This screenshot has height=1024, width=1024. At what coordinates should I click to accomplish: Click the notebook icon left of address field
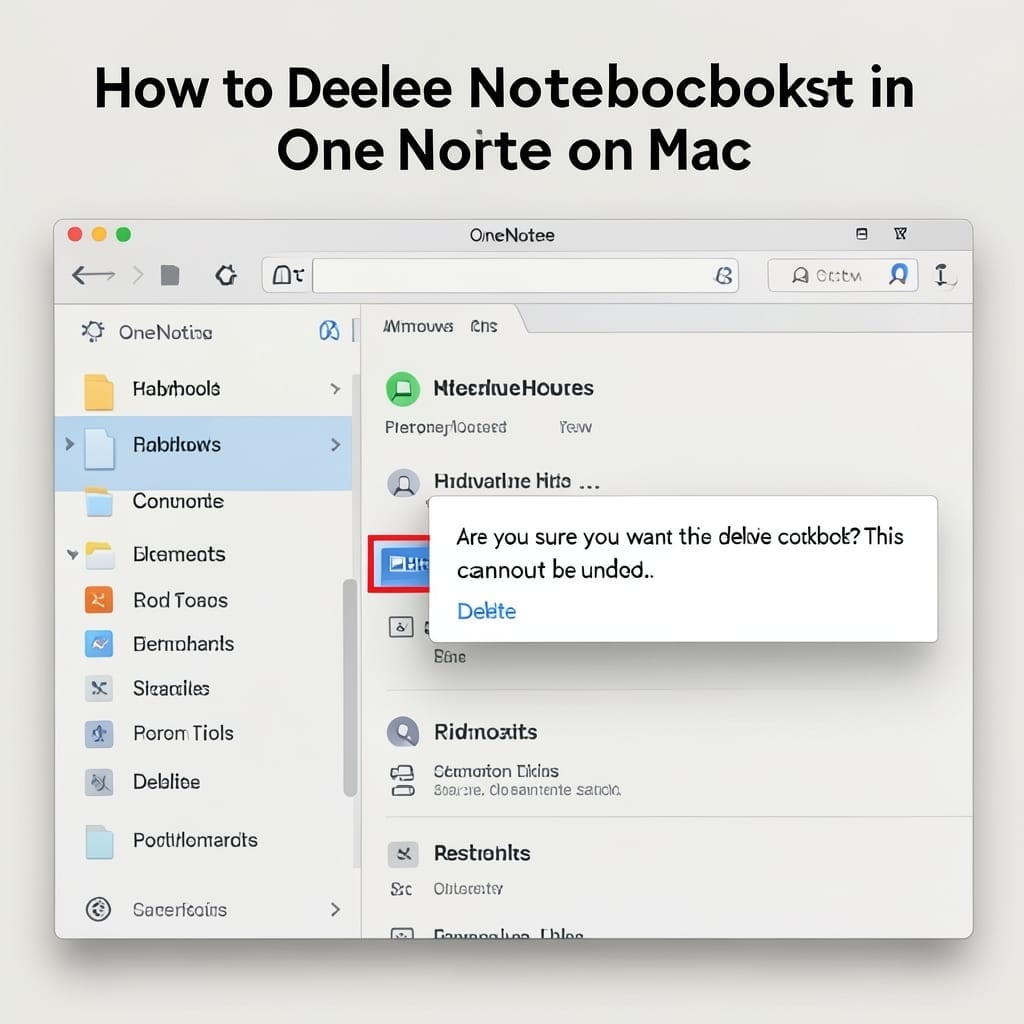point(287,276)
